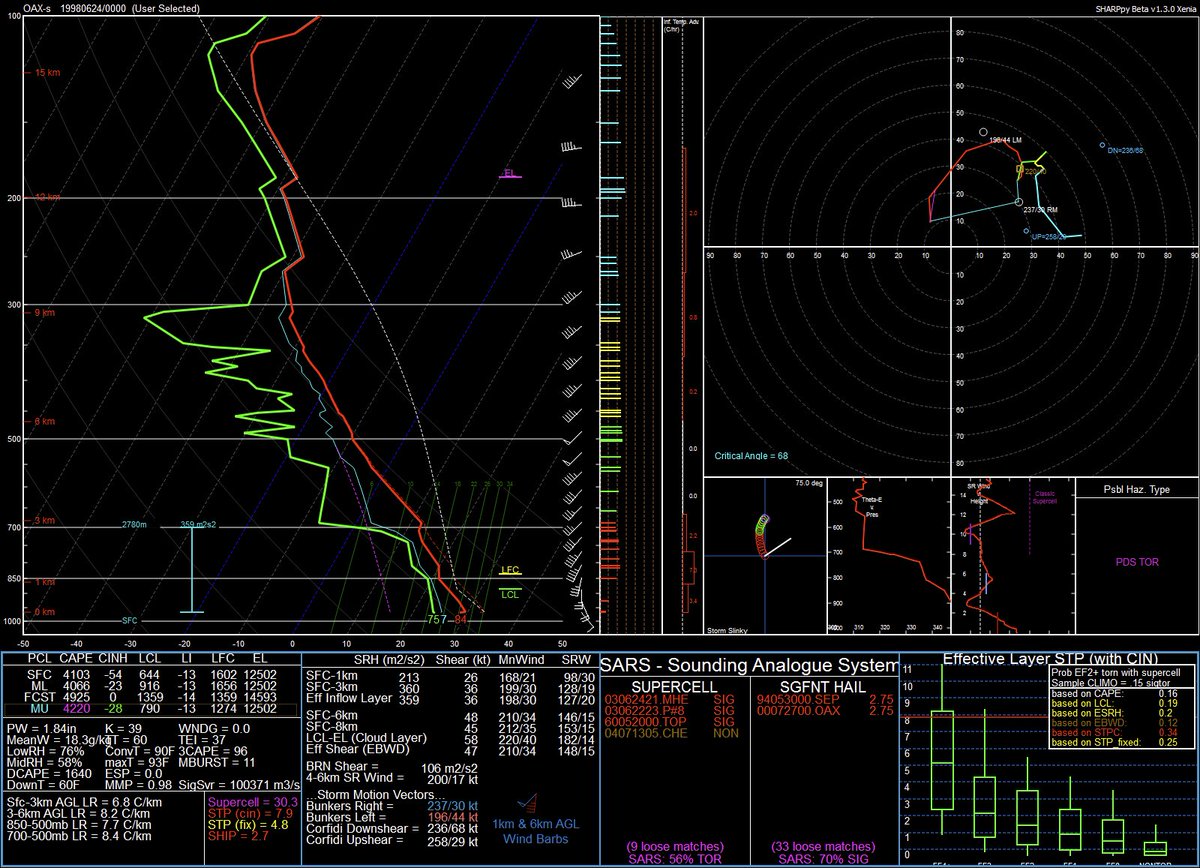Click the '2780m' effective inflow label

click(x=135, y=524)
